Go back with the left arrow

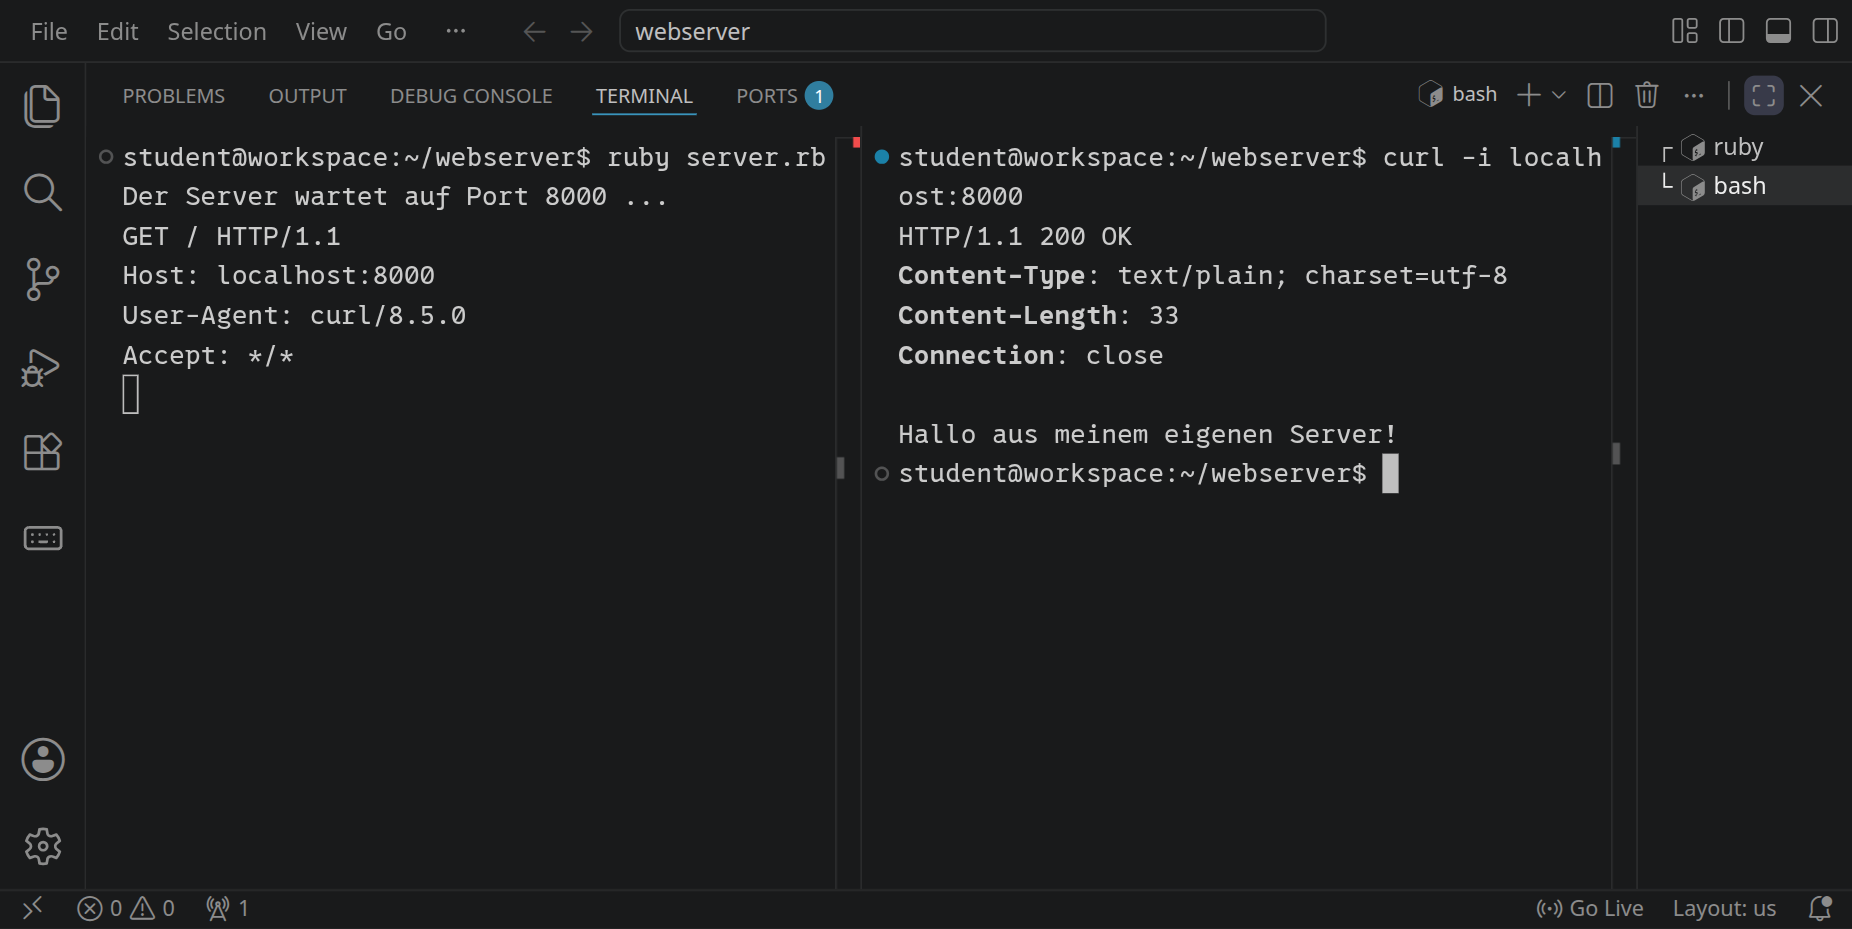coord(534,32)
